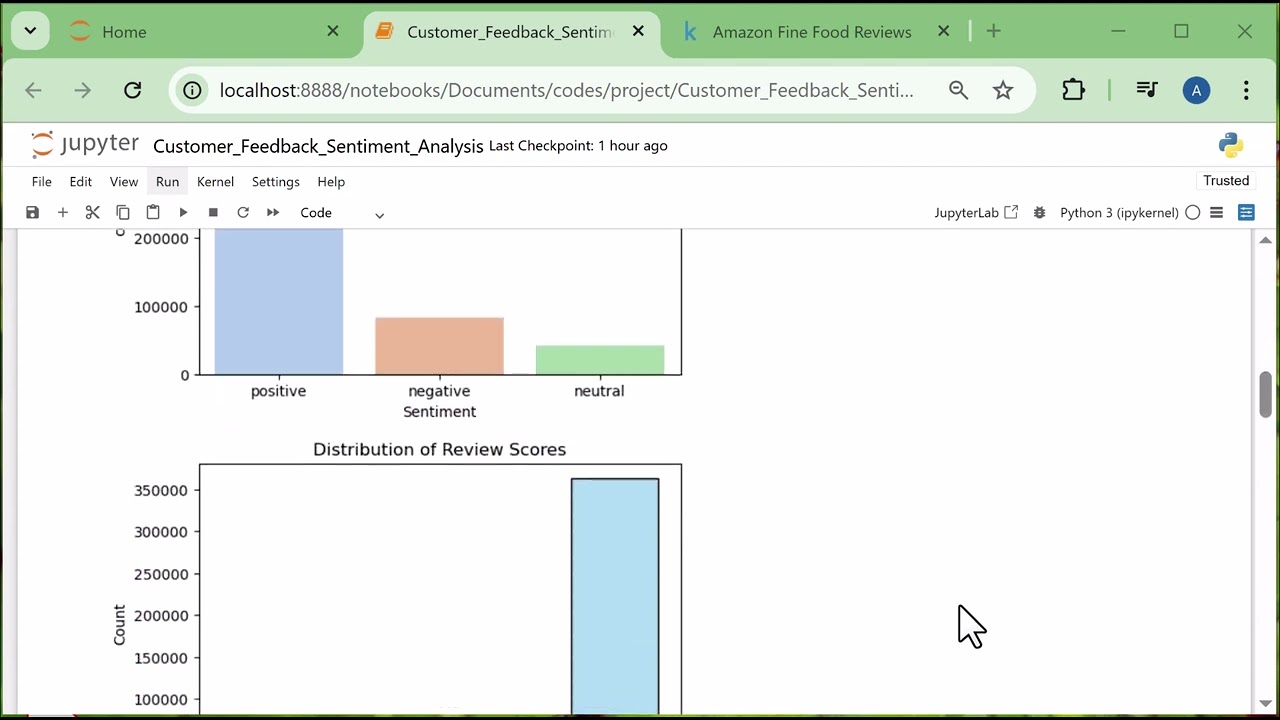Paste cell from clipboard
The width and height of the screenshot is (1280, 720).
click(153, 212)
